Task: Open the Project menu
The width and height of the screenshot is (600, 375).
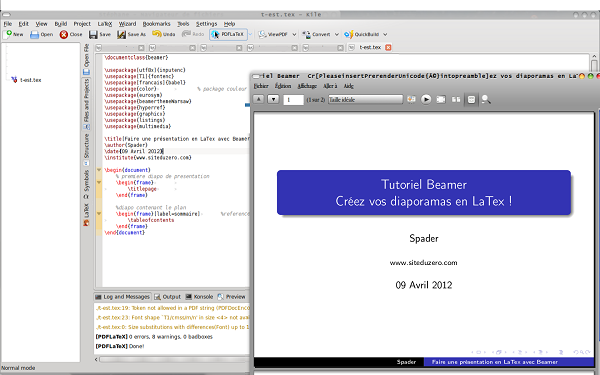Action: click(x=82, y=24)
